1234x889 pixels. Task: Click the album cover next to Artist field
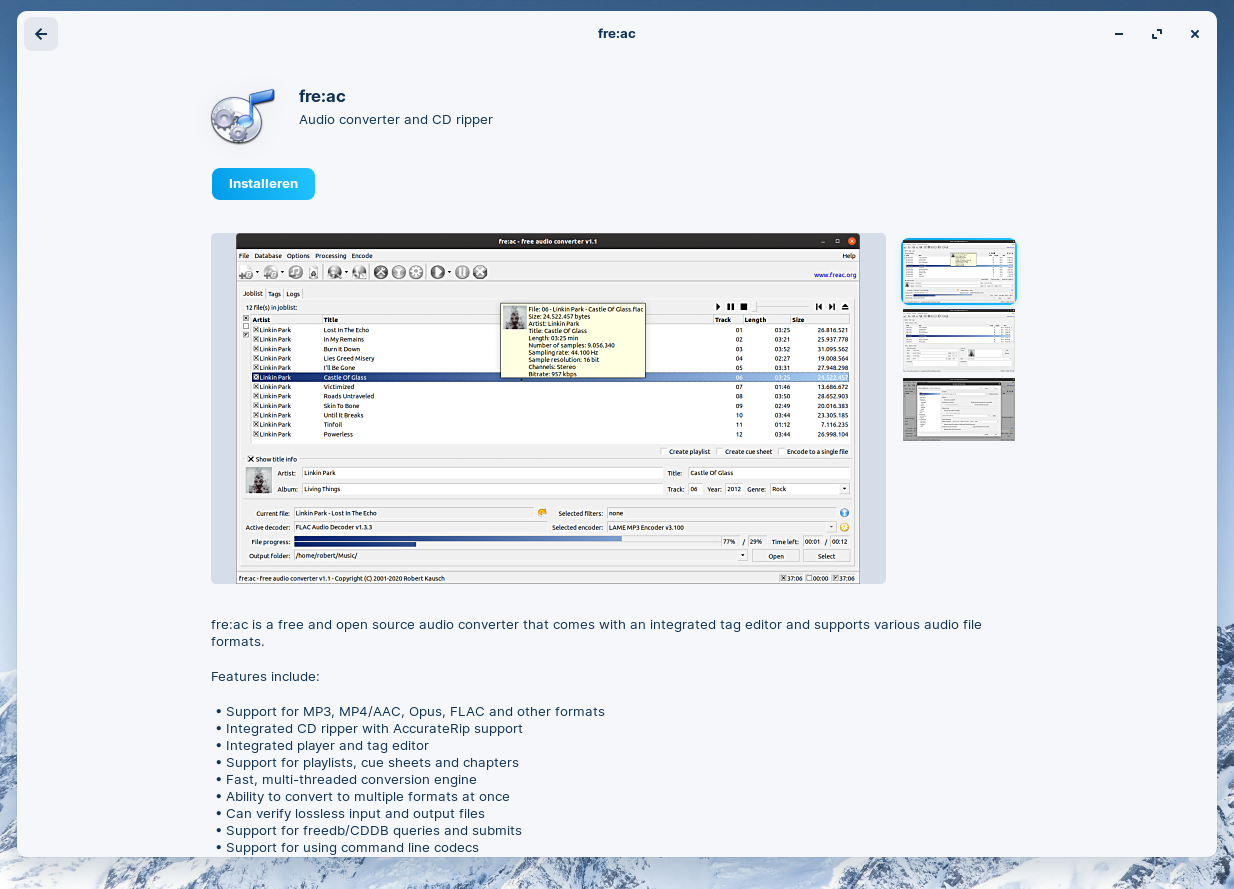(259, 480)
